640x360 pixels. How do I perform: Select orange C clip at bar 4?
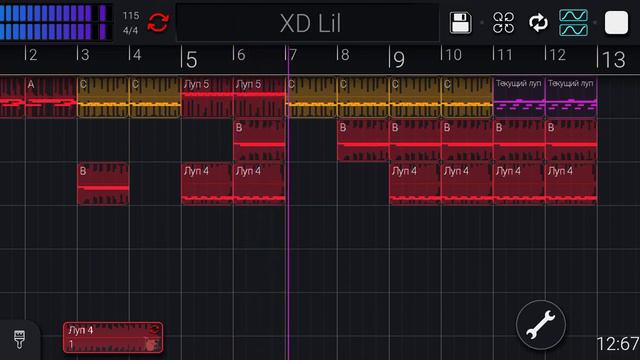tap(155, 98)
